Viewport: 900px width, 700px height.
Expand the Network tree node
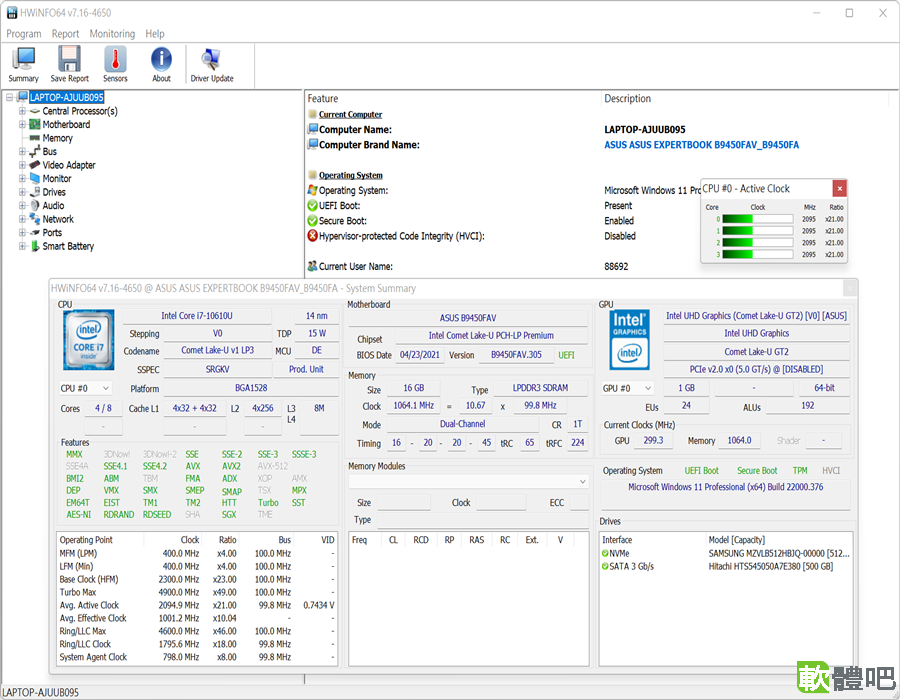tap(22, 219)
